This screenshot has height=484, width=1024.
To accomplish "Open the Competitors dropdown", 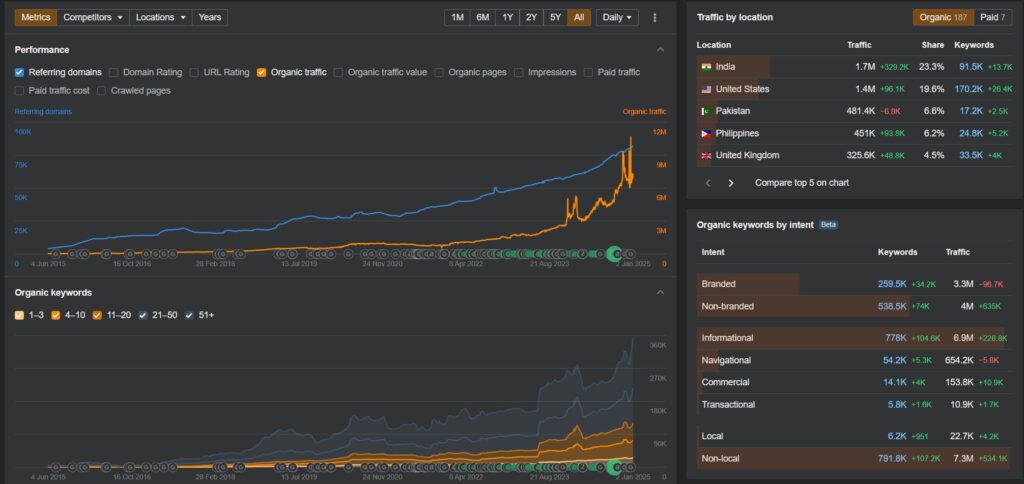I will [x=94, y=18].
